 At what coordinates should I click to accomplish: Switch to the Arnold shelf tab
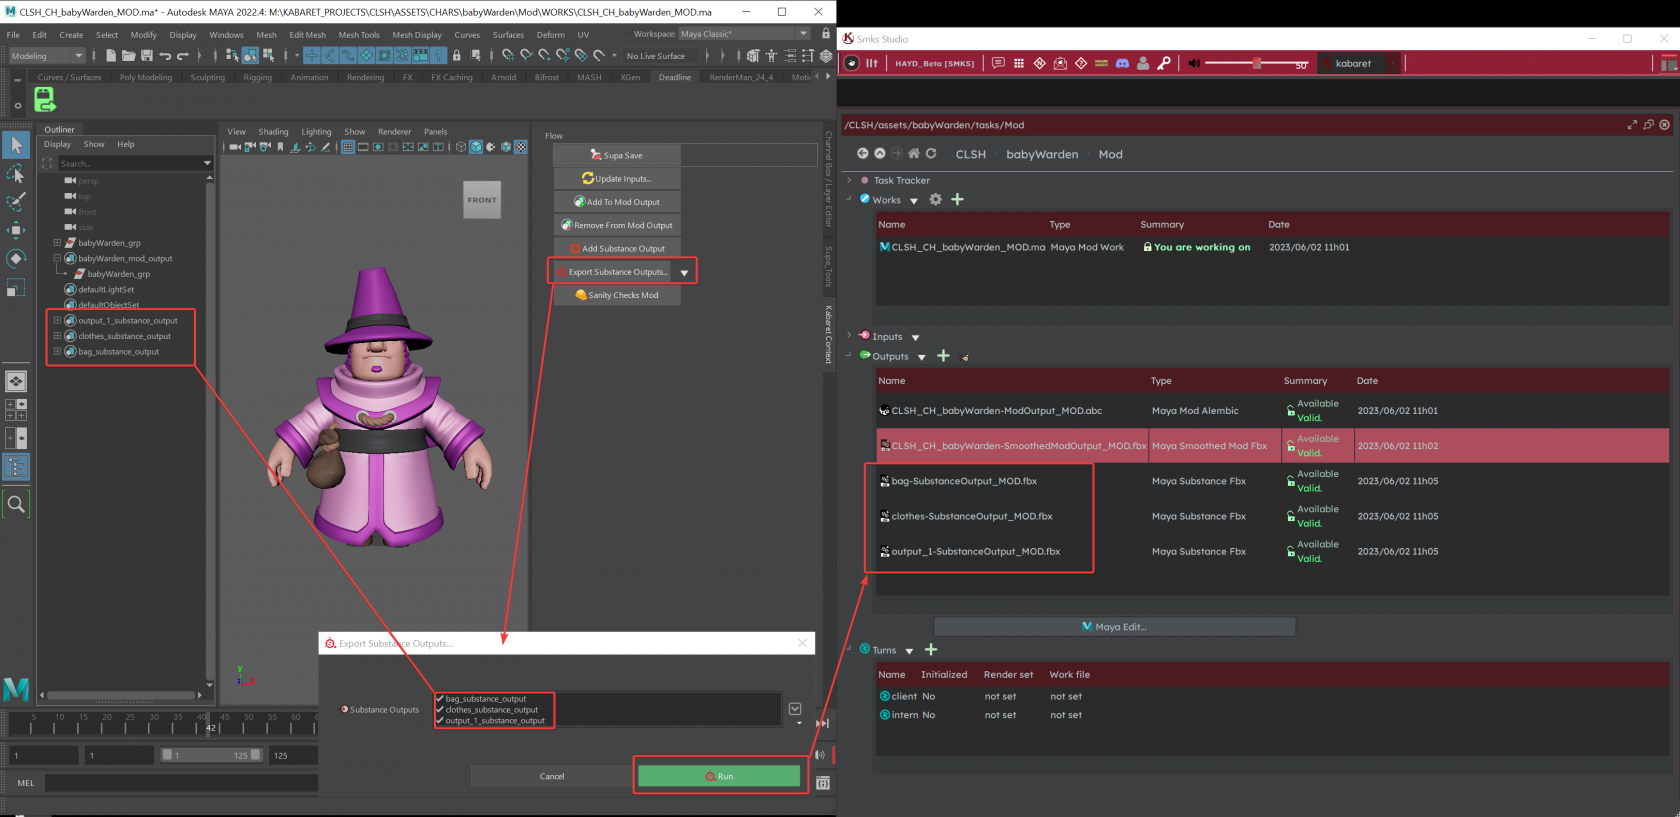tap(504, 77)
